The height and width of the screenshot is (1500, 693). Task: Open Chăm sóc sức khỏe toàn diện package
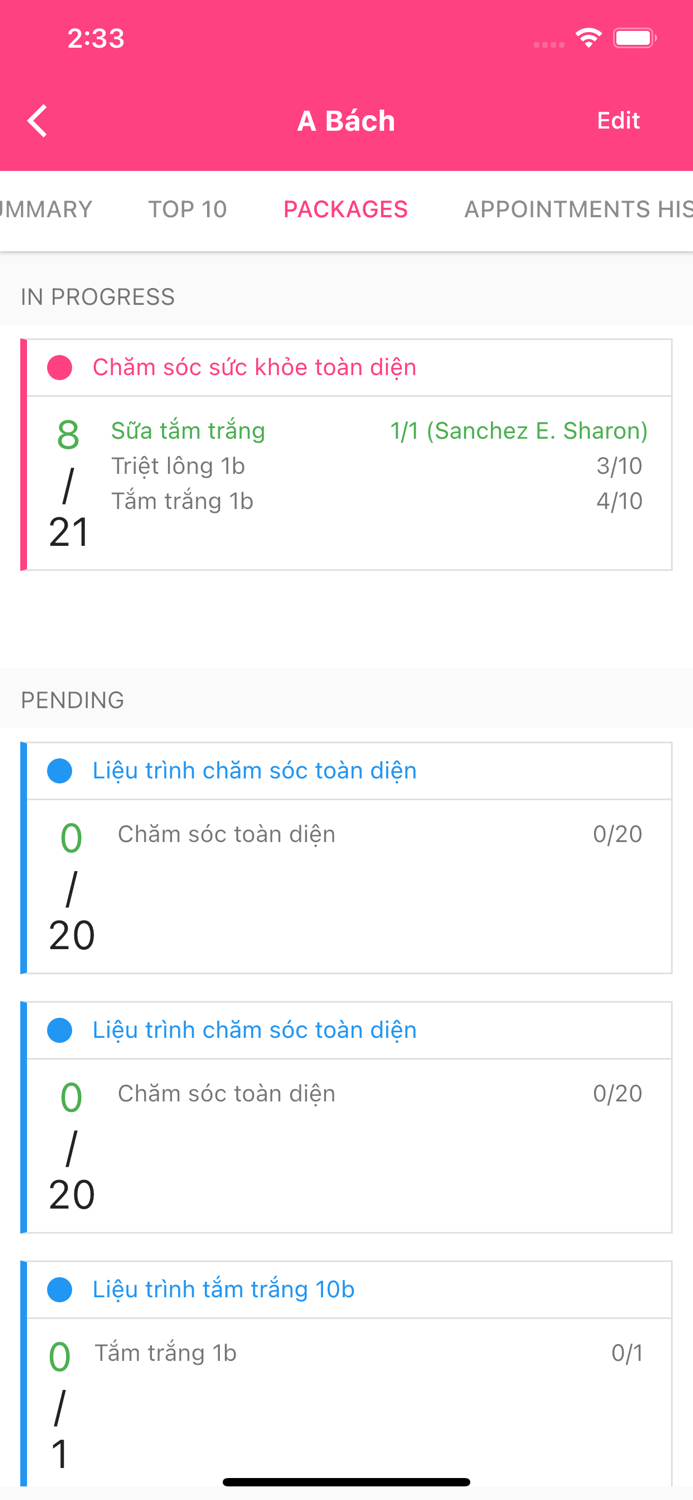click(254, 368)
